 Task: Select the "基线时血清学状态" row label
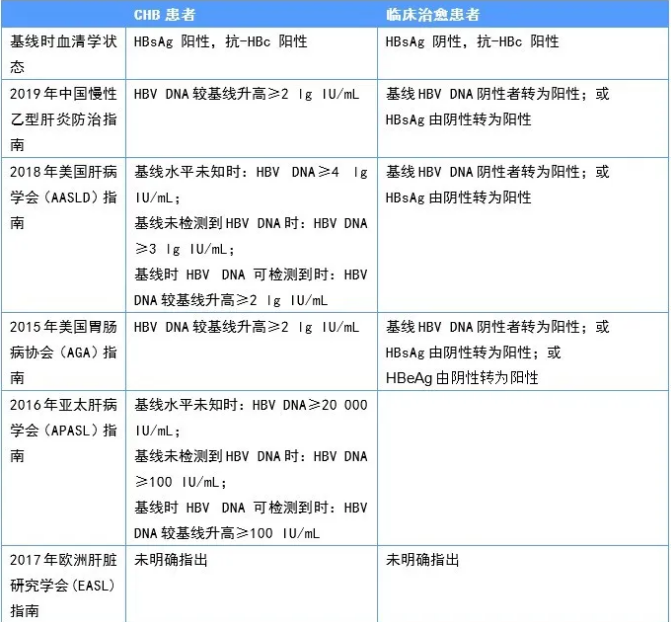pyautogui.click(x=63, y=54)
